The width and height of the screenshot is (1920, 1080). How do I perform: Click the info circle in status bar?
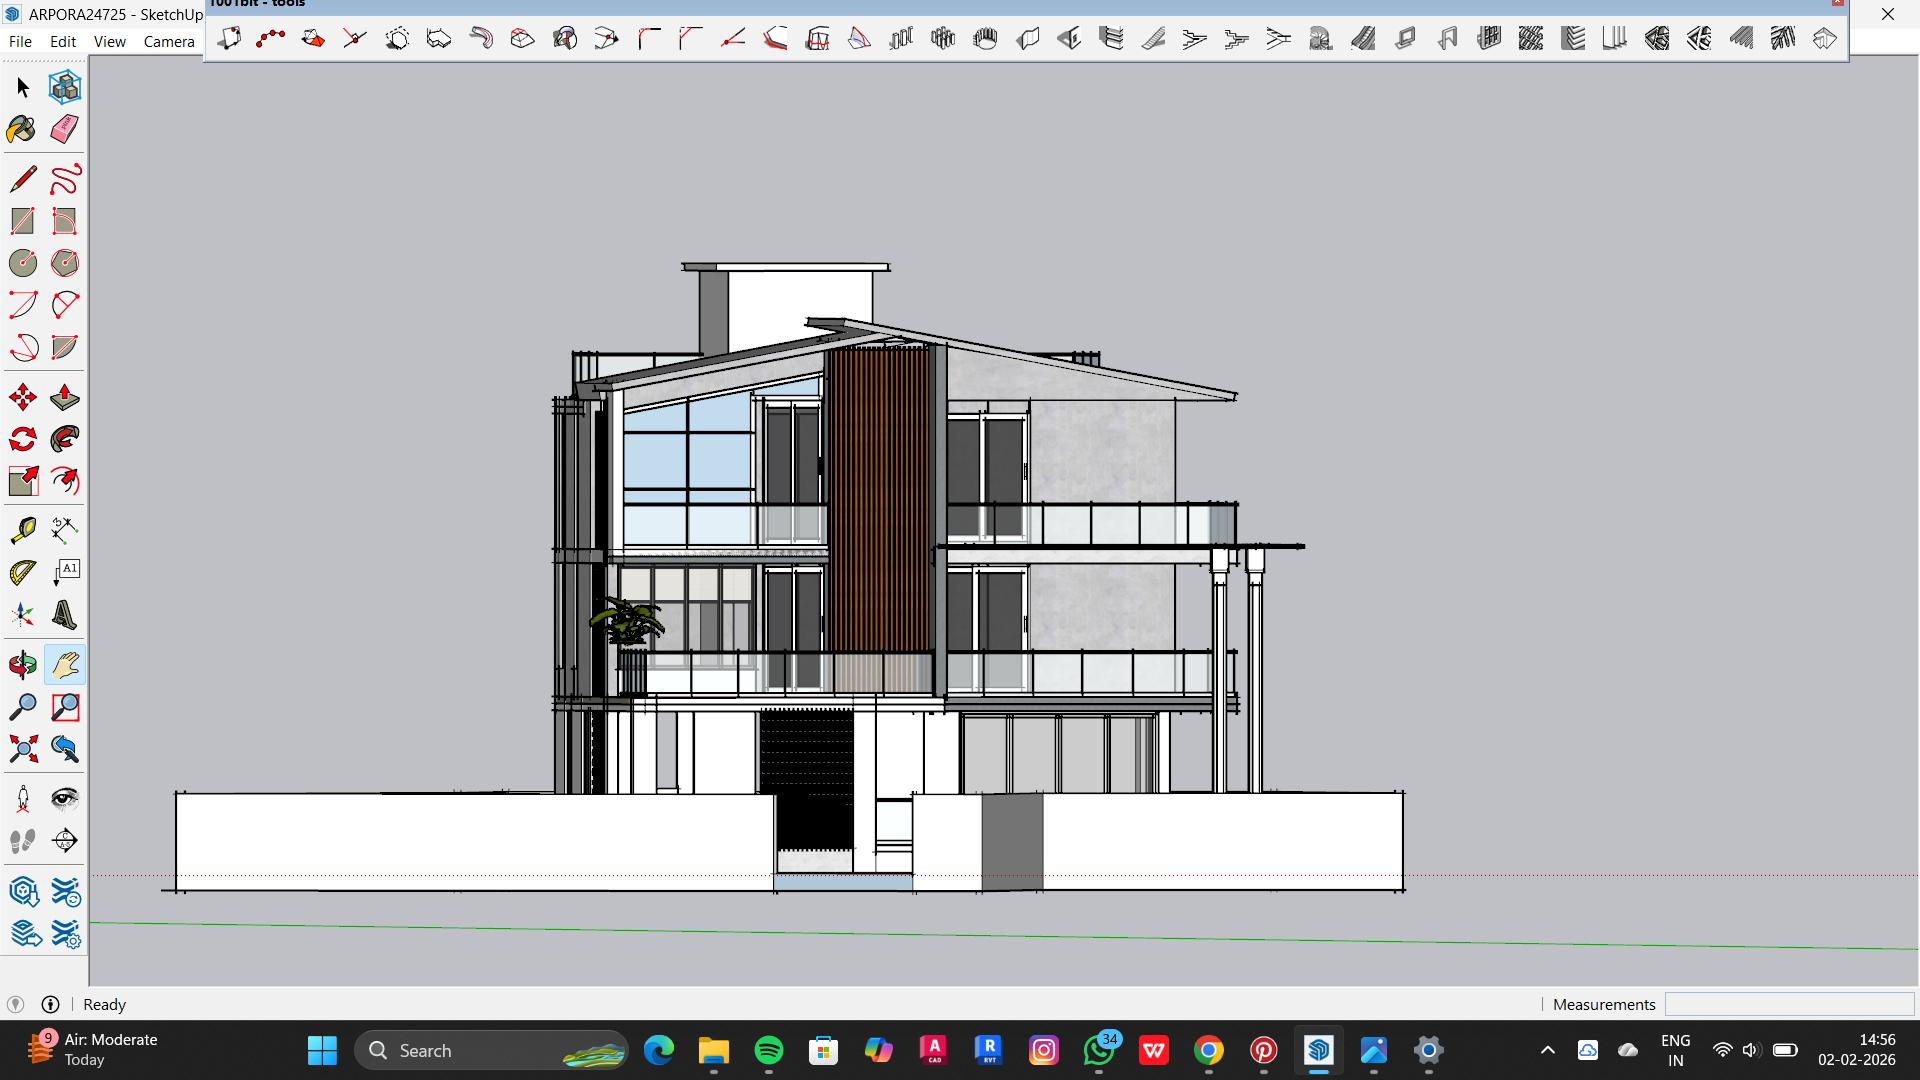pyautogui.click(x=50, y=1004)
